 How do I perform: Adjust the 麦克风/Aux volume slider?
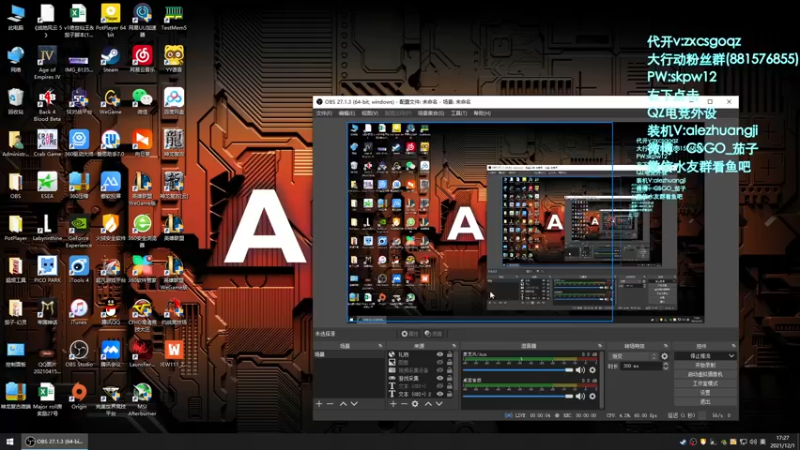[x=518, y=370]
